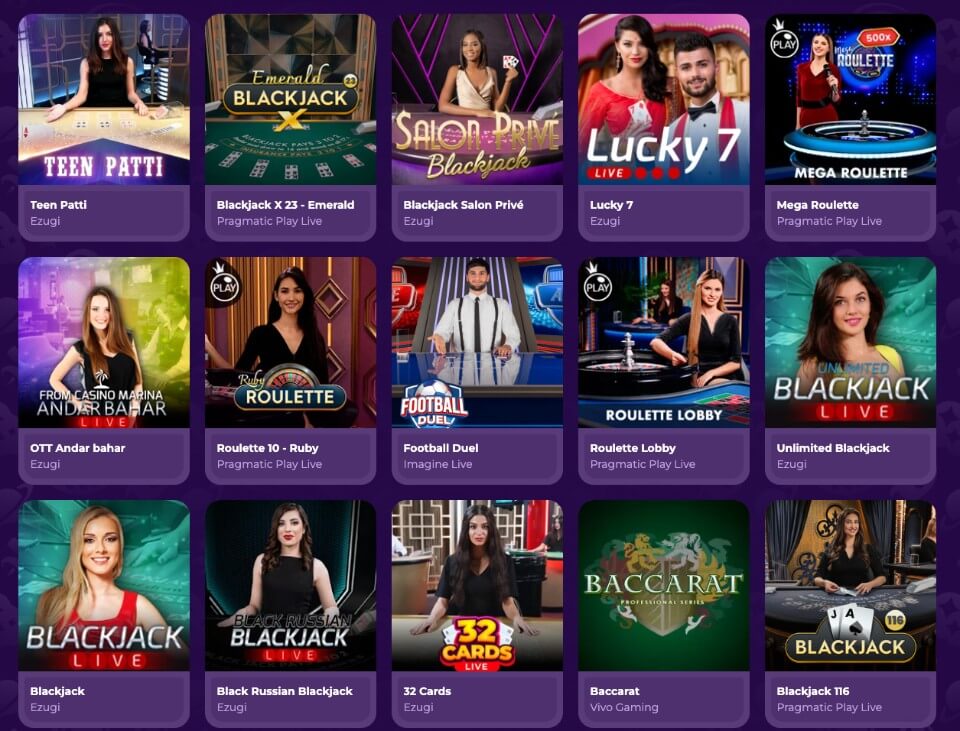This screenshot has height=731, width=960.
Task: Select the Roulette 10 - Ruby title
Action: (x=268, y=448)
